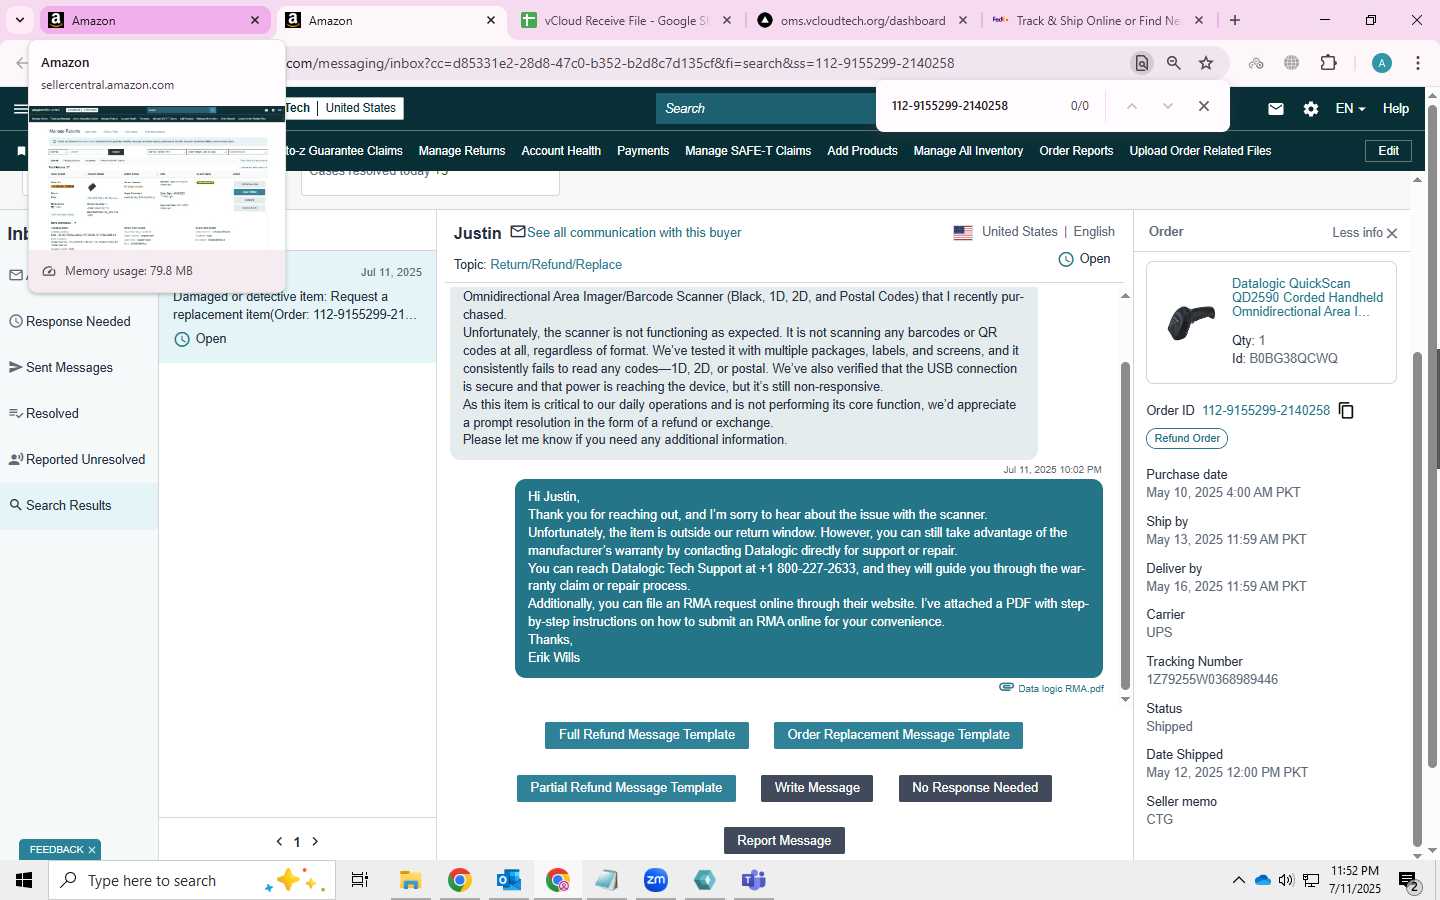The image size is (1440, 900).
Task: Go to next inbox page arrow
Action: coord(315,842)
